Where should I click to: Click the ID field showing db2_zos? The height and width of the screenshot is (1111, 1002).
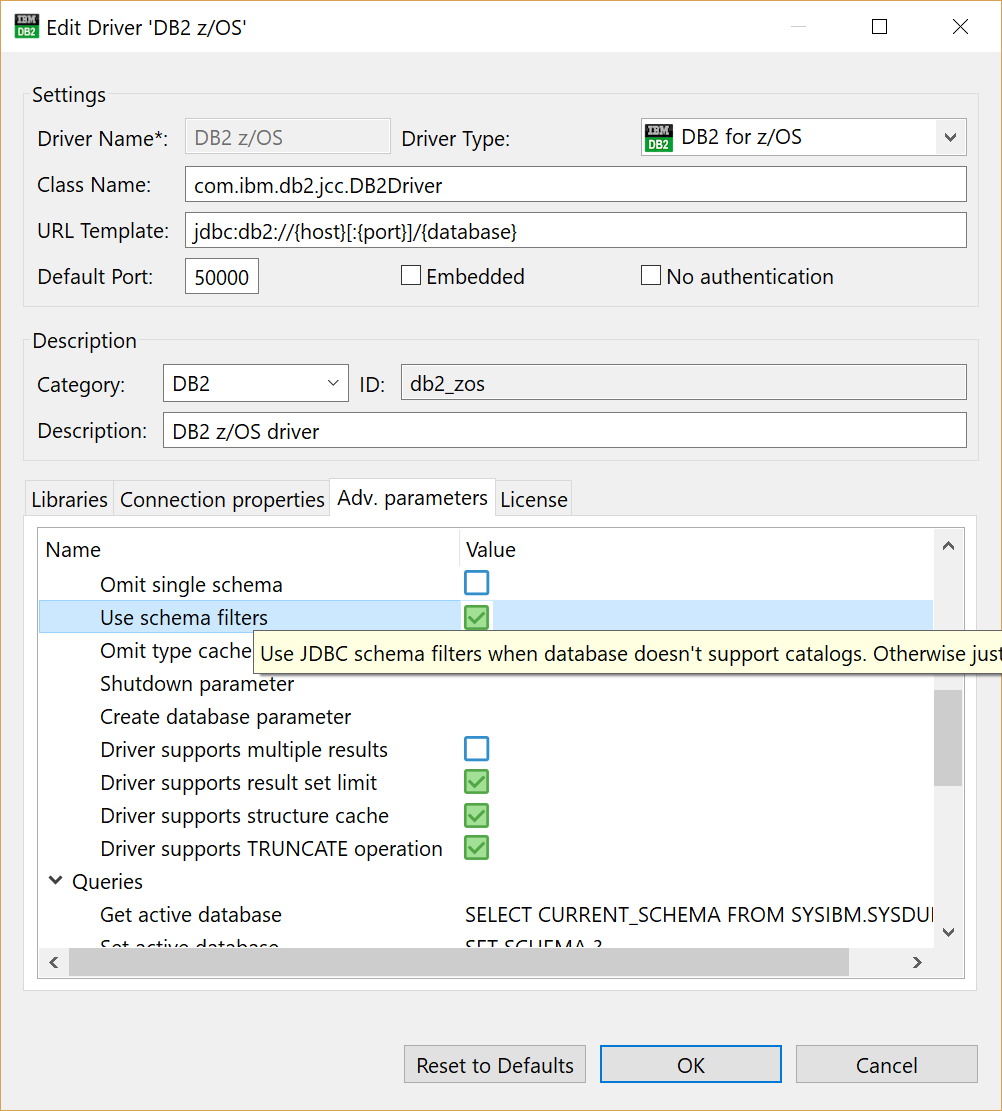click(x=684, y=383)
